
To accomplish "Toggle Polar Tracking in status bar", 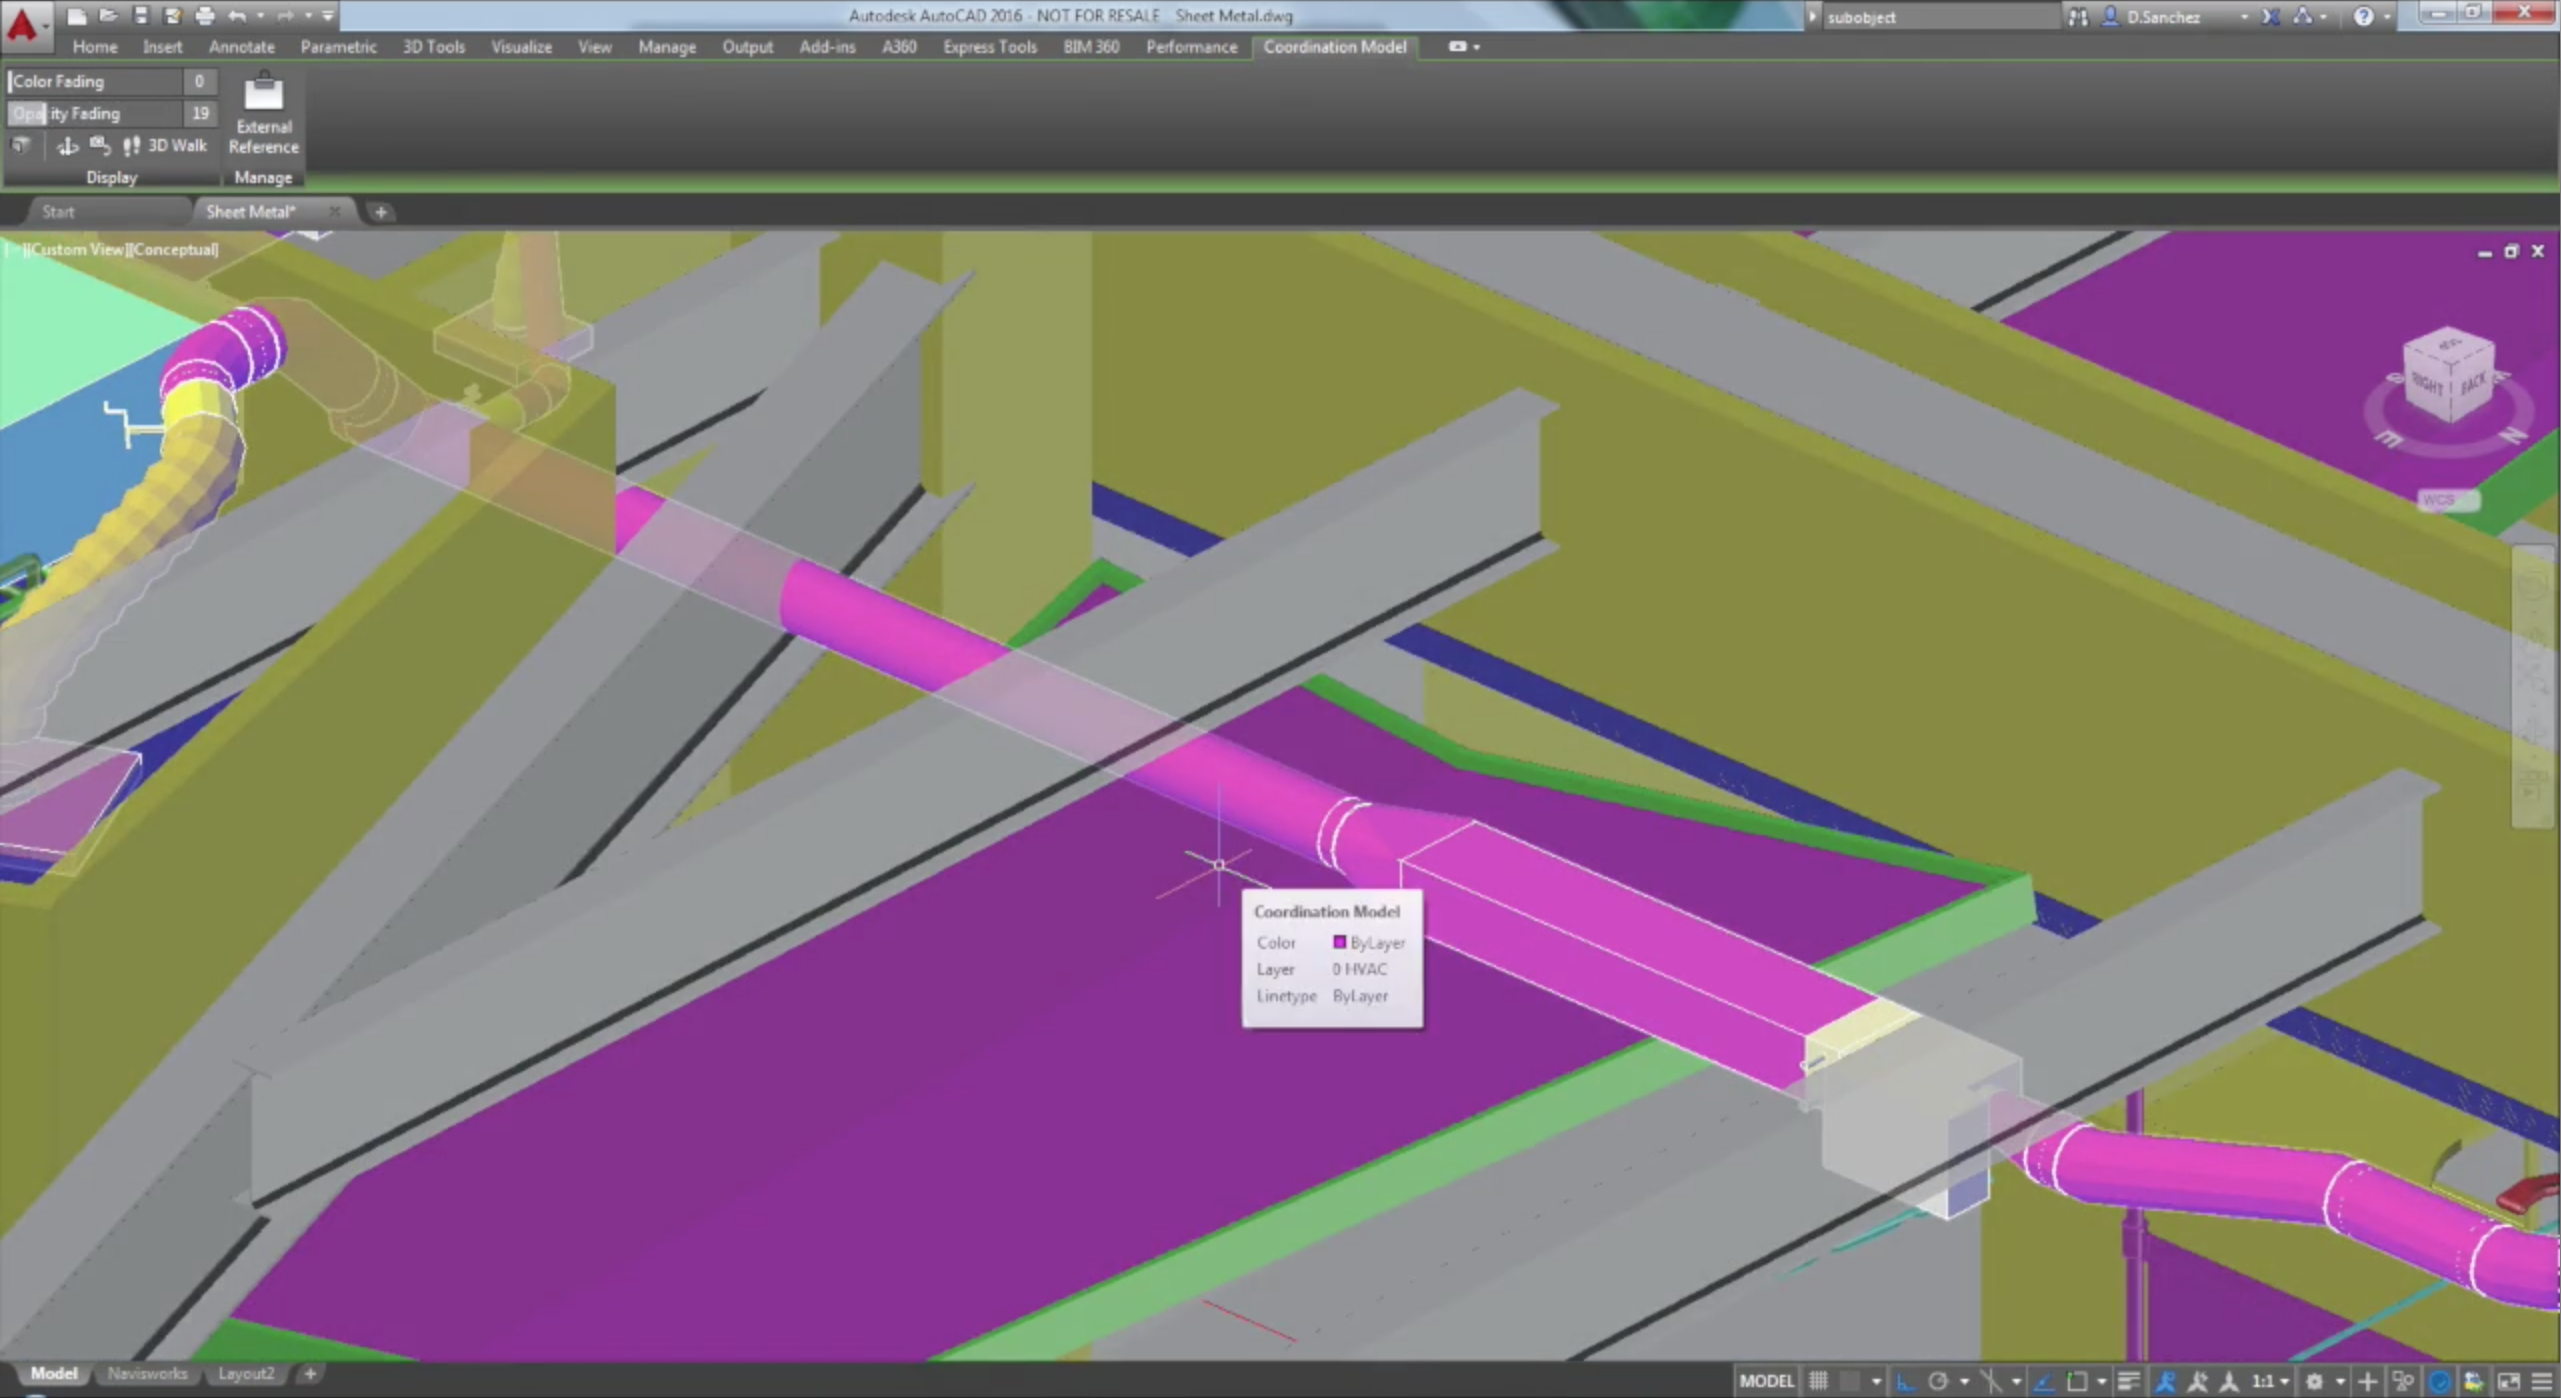I will tap(1938, 1382).
